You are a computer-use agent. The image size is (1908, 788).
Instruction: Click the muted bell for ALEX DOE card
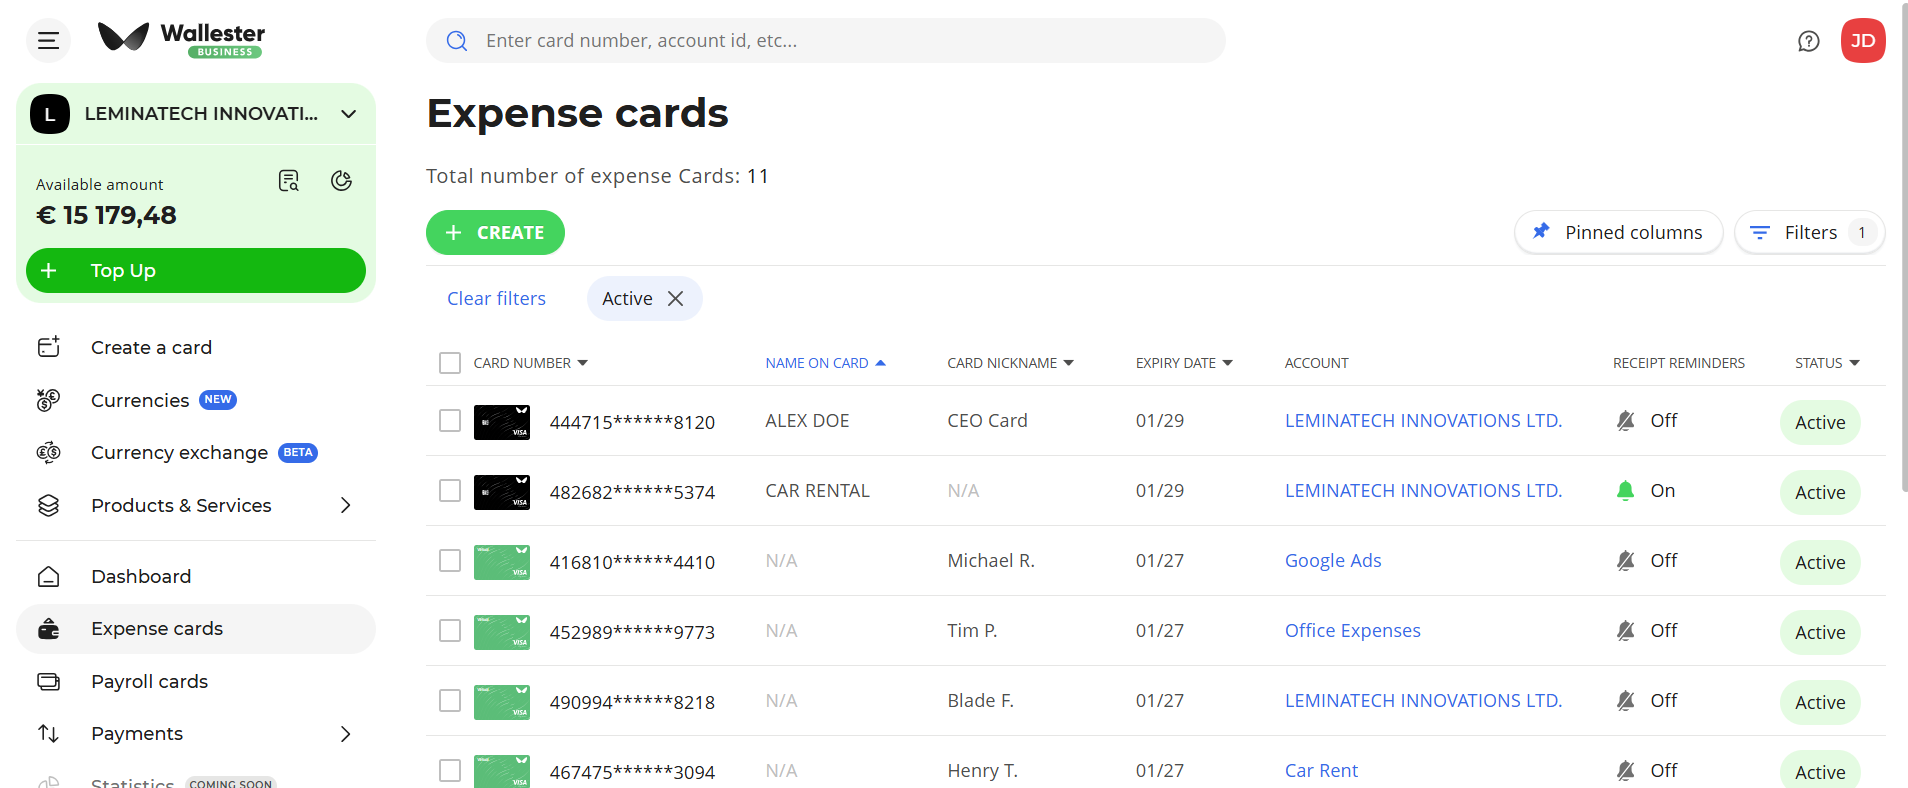(x=1625, y=421)
